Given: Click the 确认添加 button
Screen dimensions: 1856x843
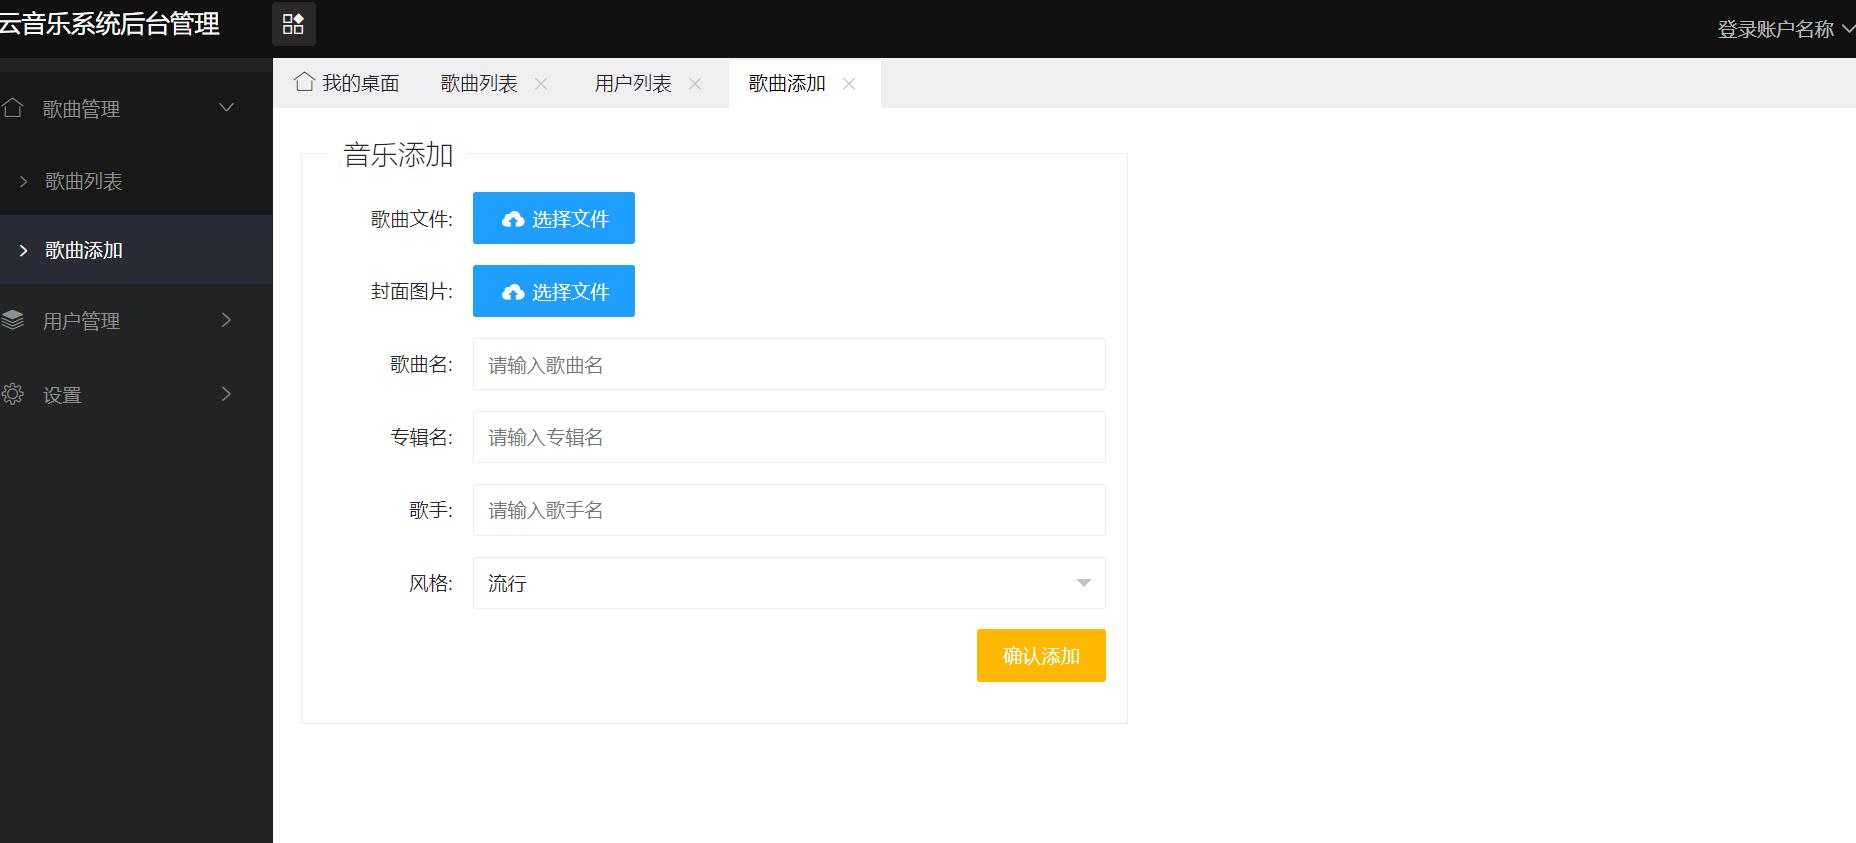Looking at the screenshot, I should pos(1041,655).
